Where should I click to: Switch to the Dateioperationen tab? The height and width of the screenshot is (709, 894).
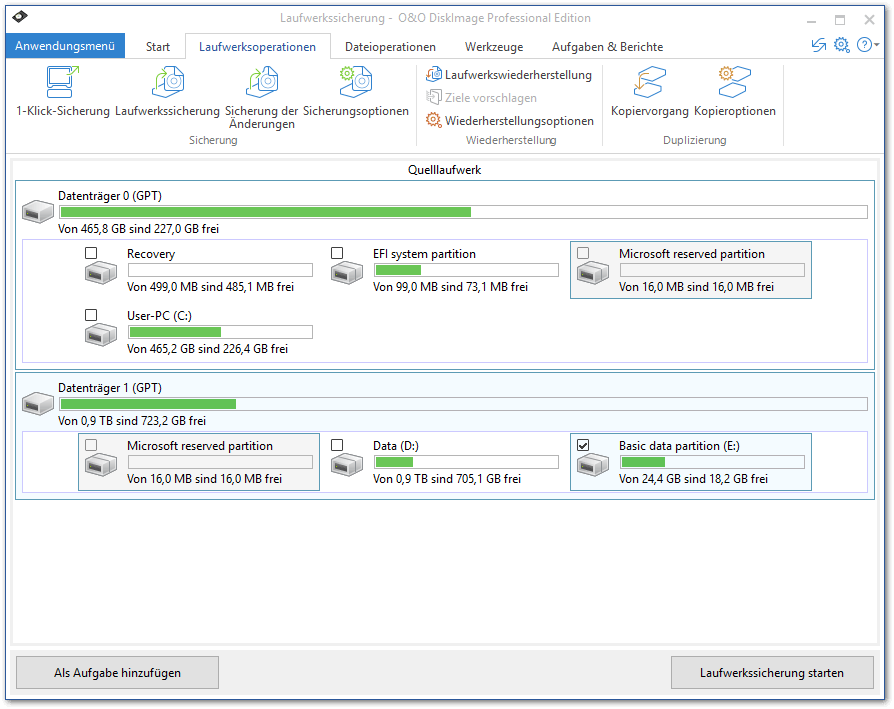tap(390, 47)
